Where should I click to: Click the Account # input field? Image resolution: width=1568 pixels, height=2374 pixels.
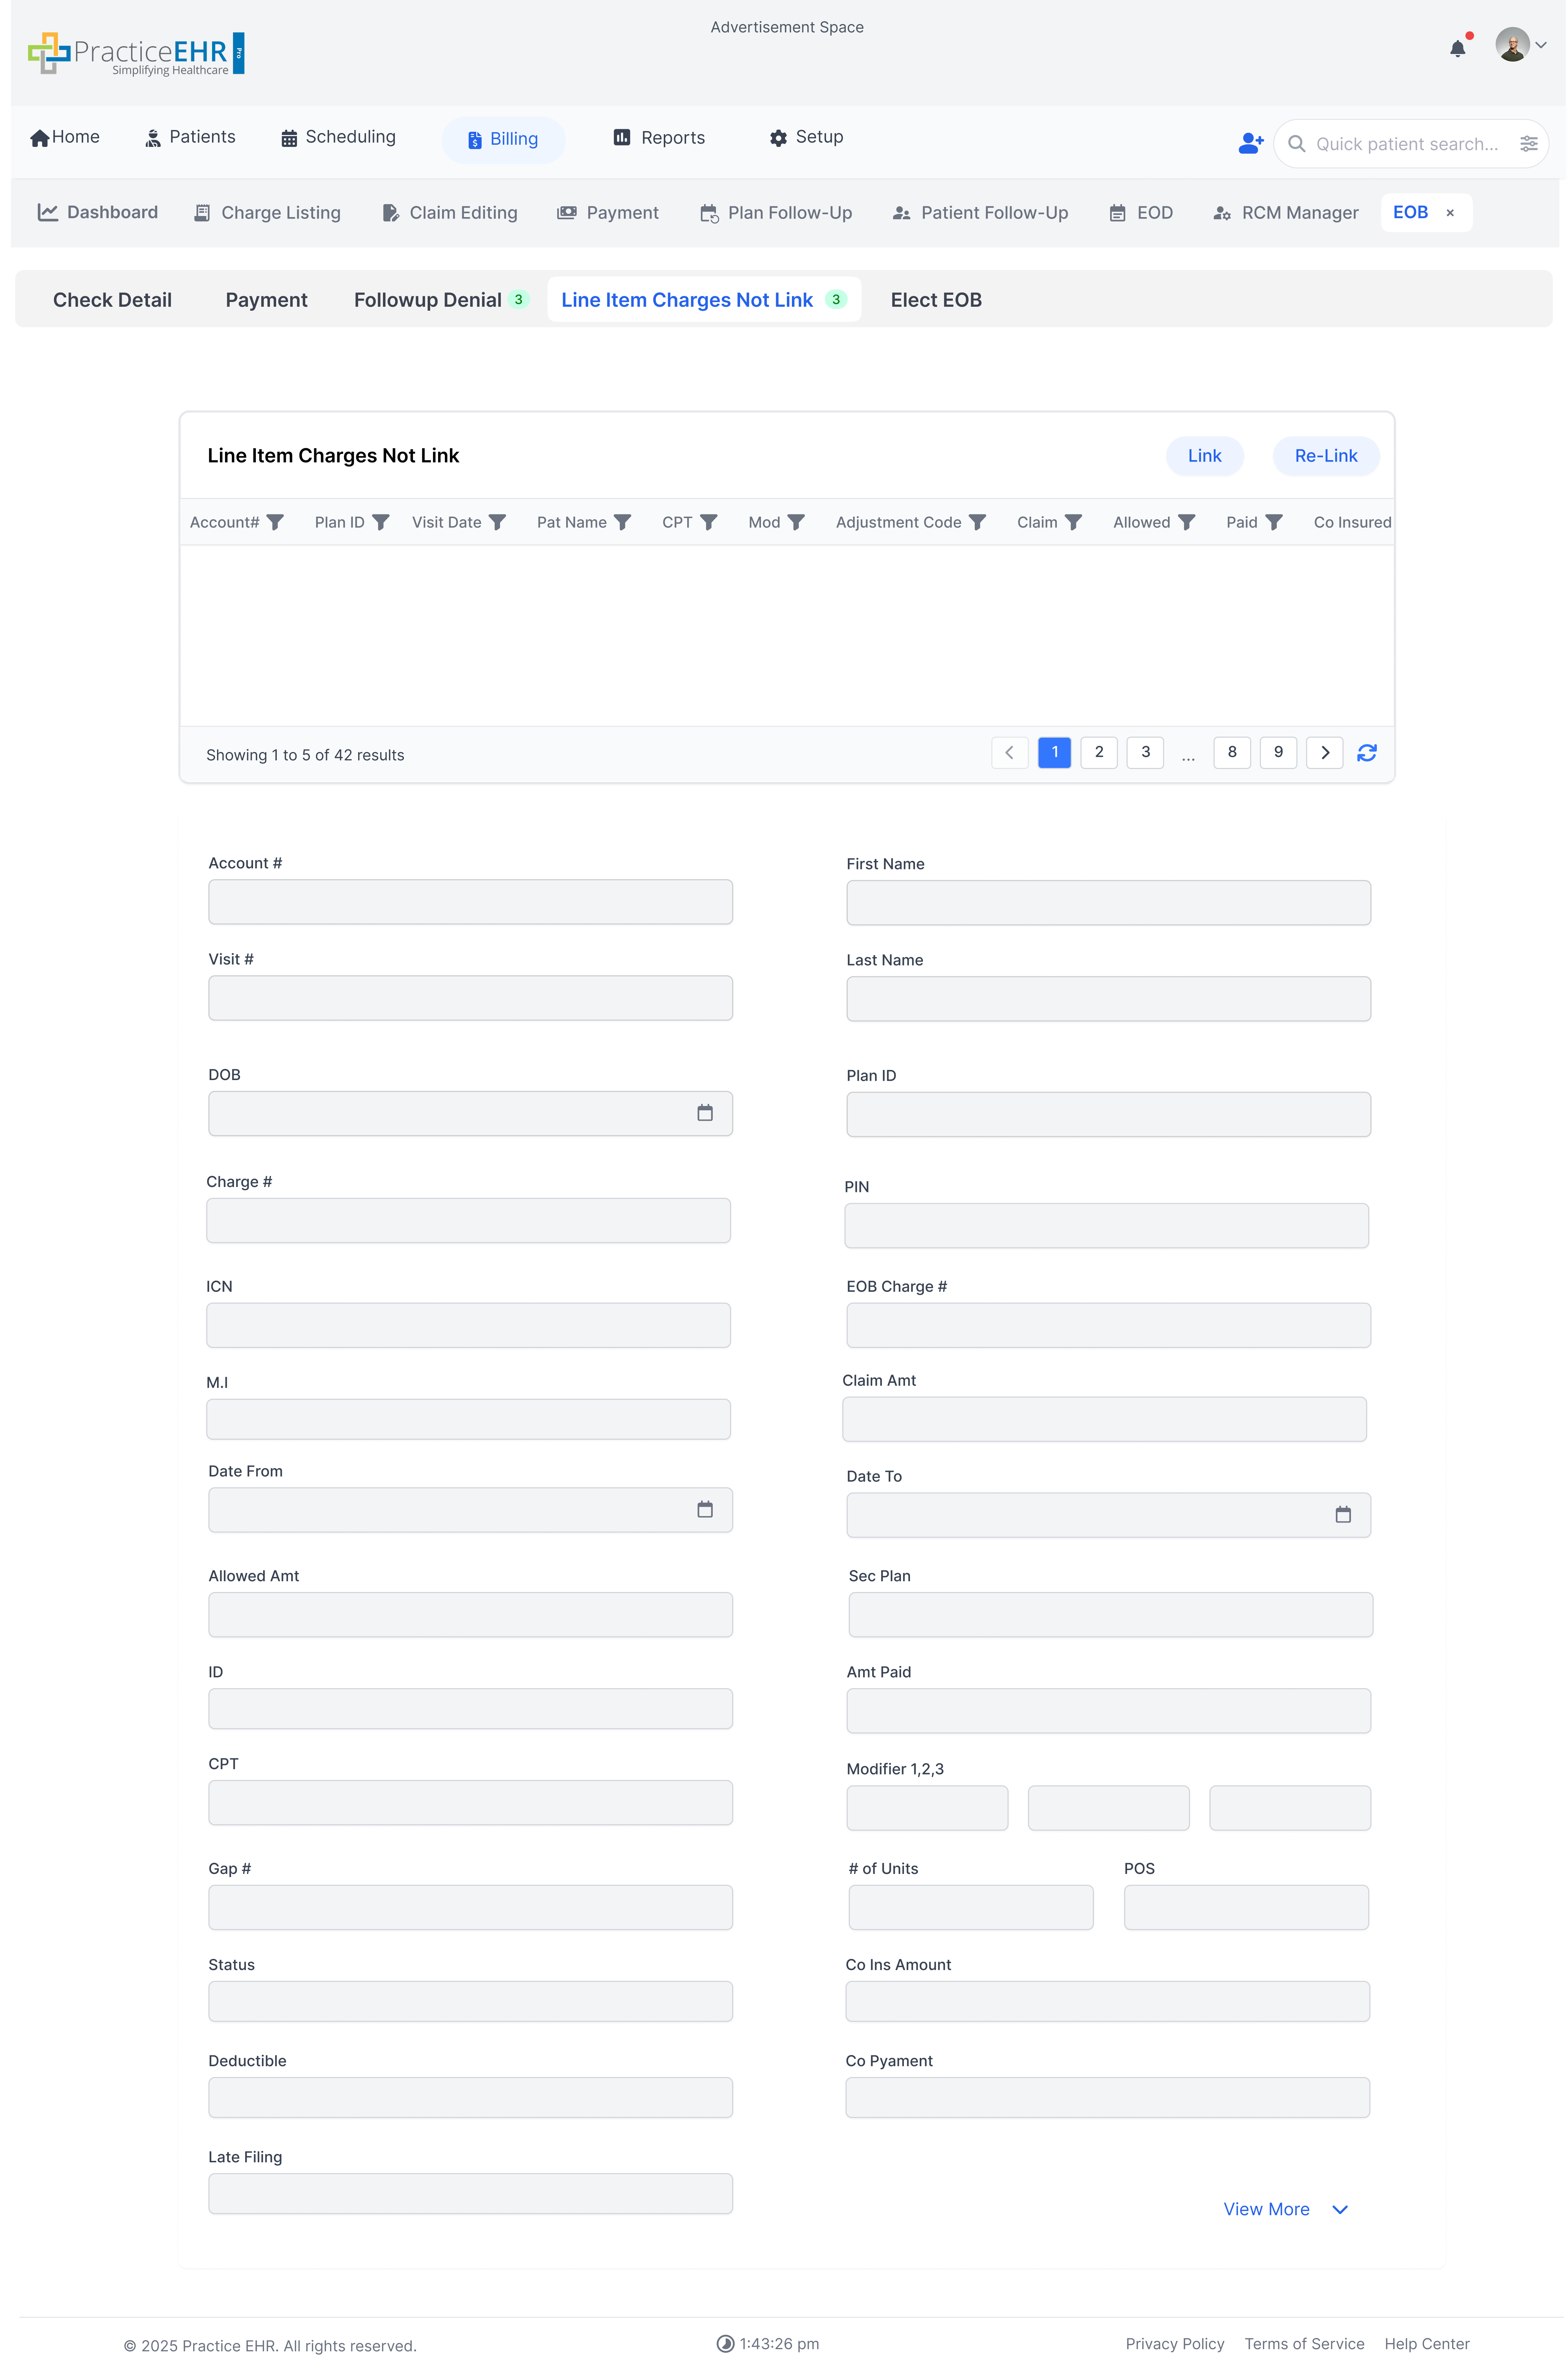[x=470, y=902]
